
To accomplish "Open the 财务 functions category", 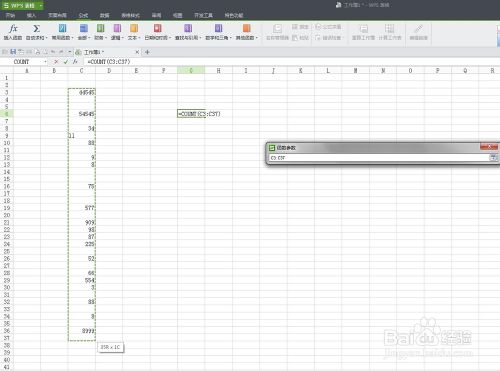I will (100, 32).
